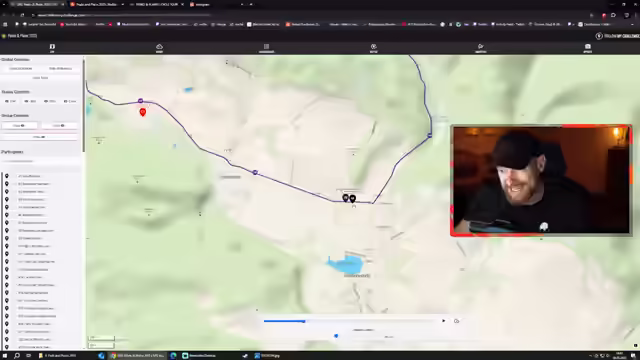Click the right black rider pin on route
Image resolution: width=640 pixels, height=360 pixels.
click(353, 199)
